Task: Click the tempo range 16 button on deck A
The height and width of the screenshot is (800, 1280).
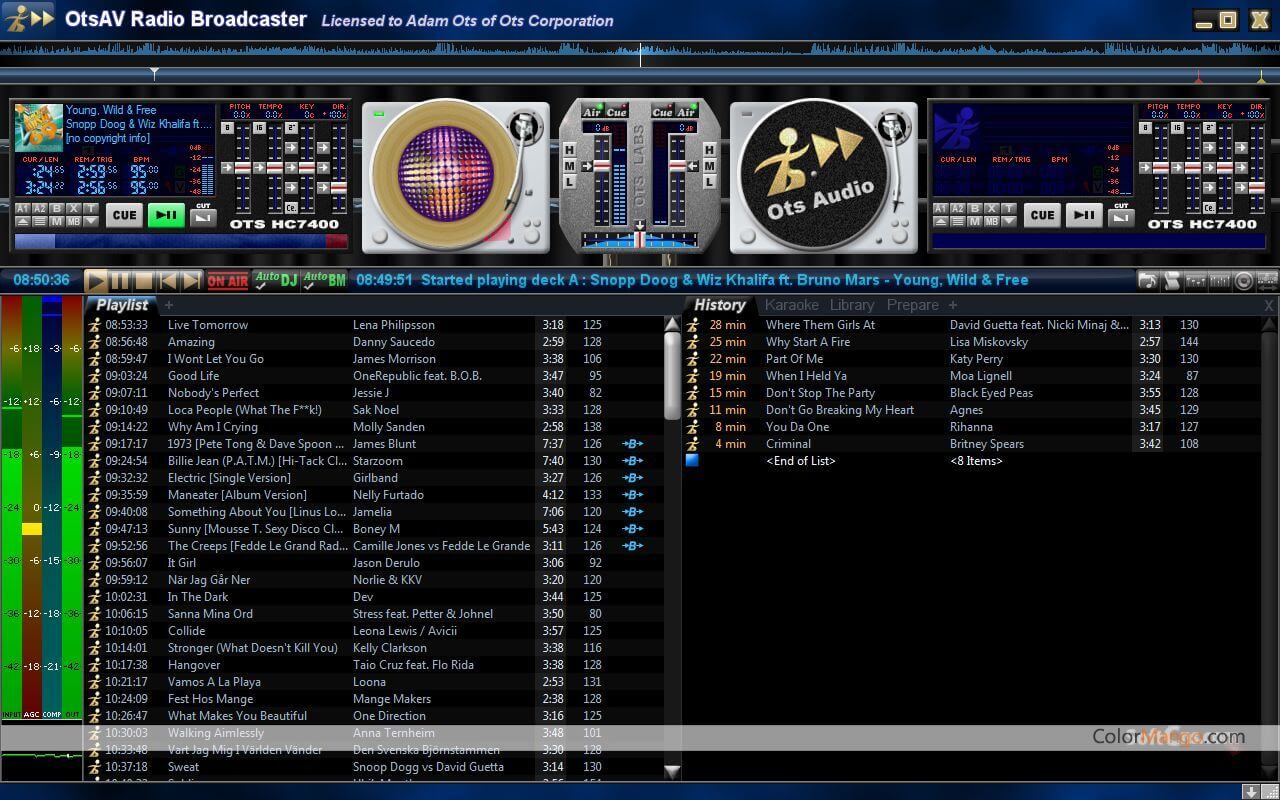Action: click(259, 128)
